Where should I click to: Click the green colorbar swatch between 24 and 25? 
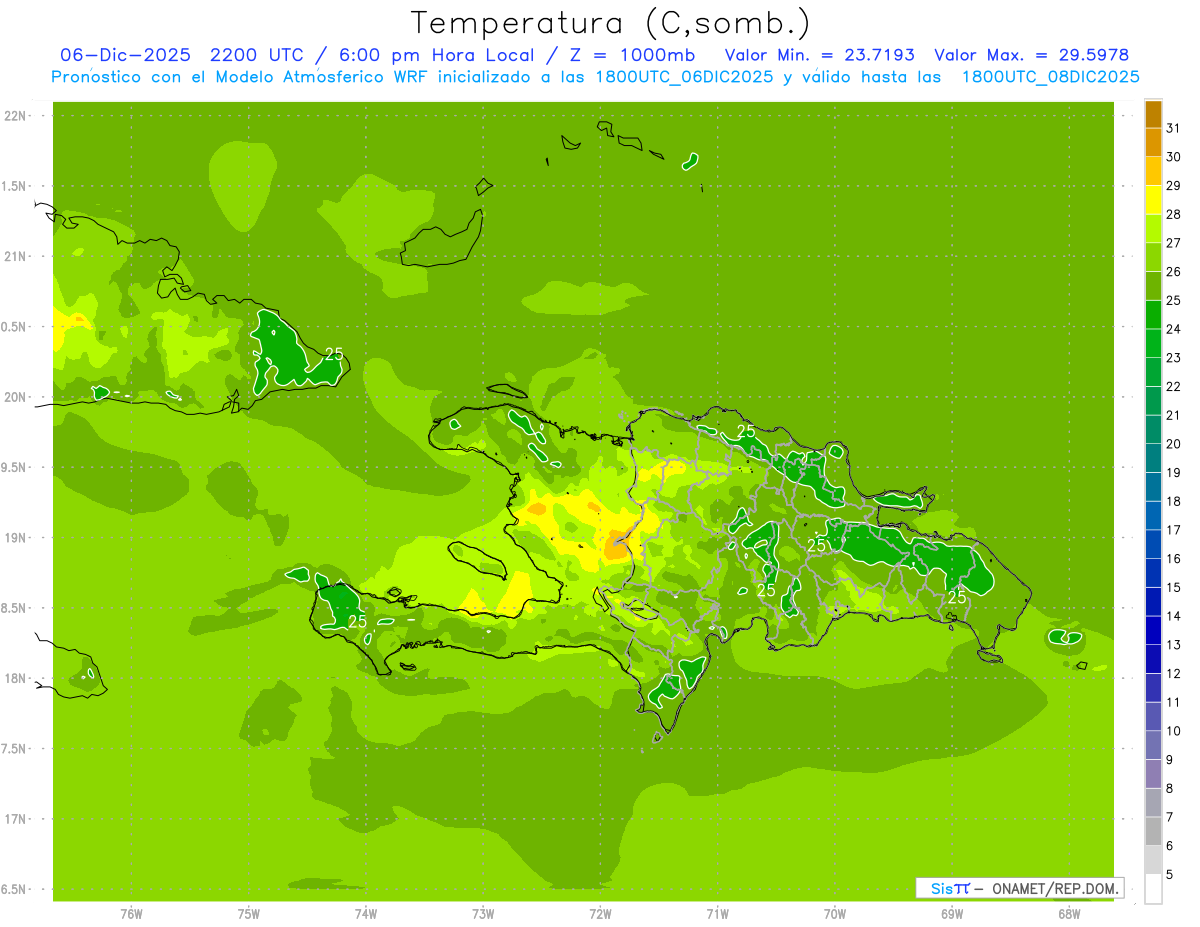tap(1153, 315)
